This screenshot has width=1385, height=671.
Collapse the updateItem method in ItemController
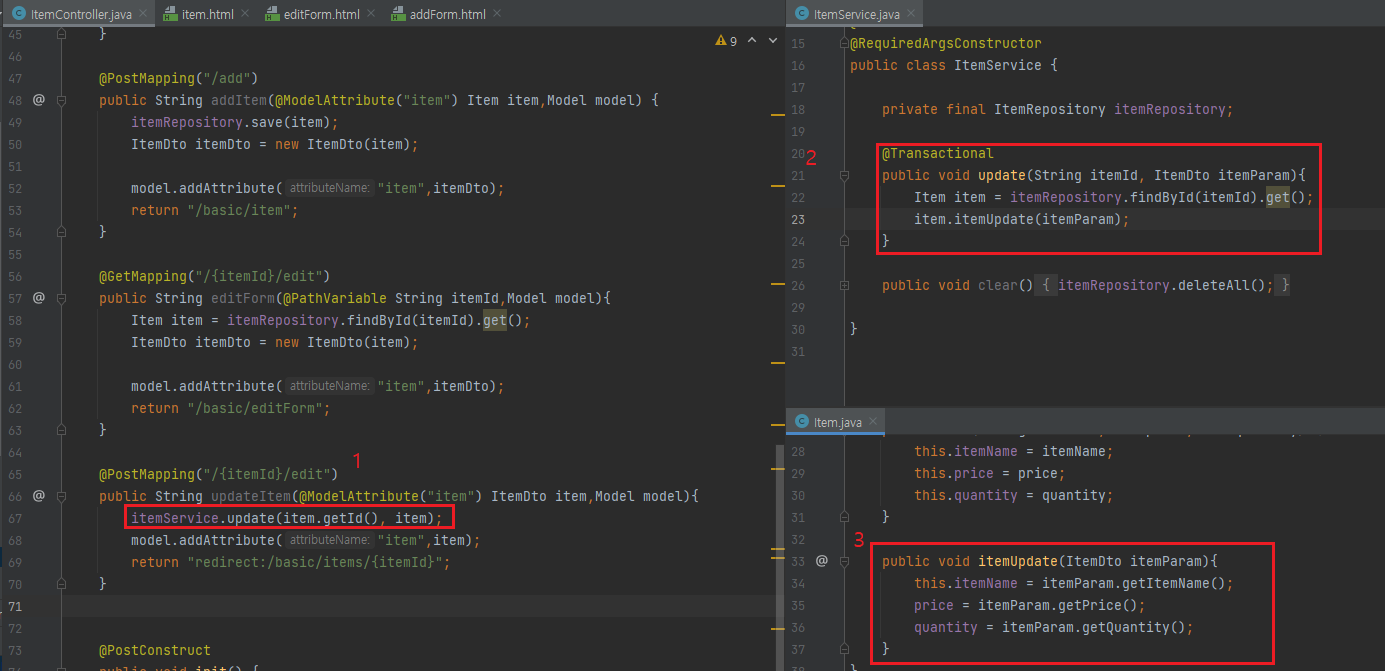62,496
